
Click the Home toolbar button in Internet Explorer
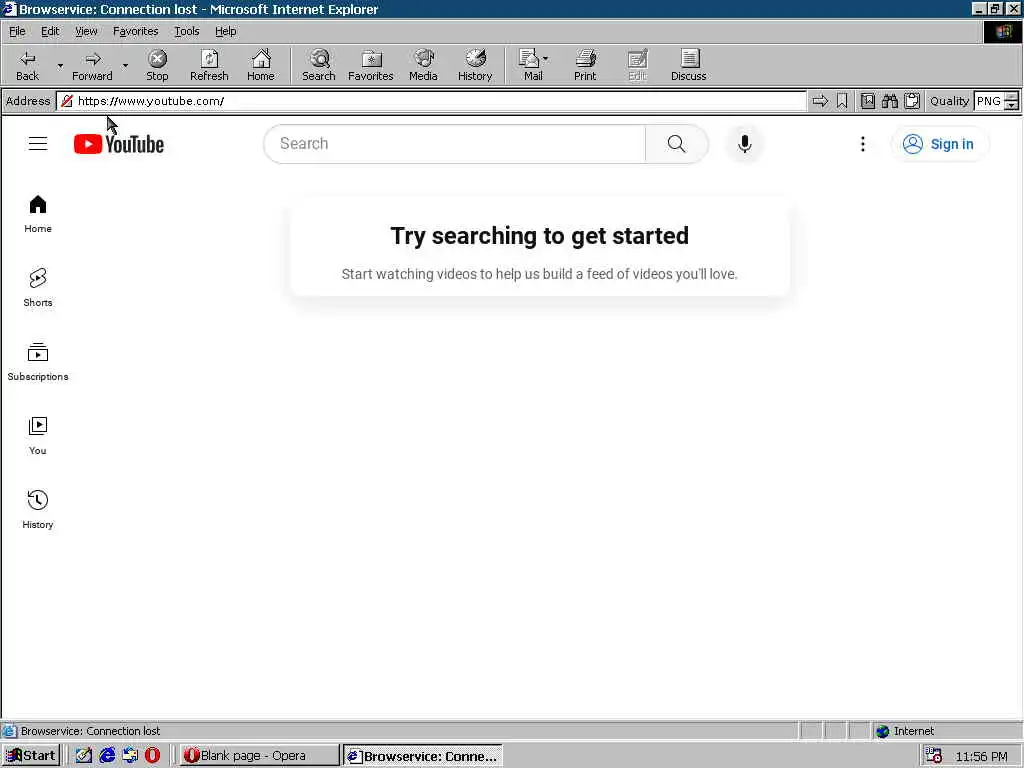click(261, 65)
